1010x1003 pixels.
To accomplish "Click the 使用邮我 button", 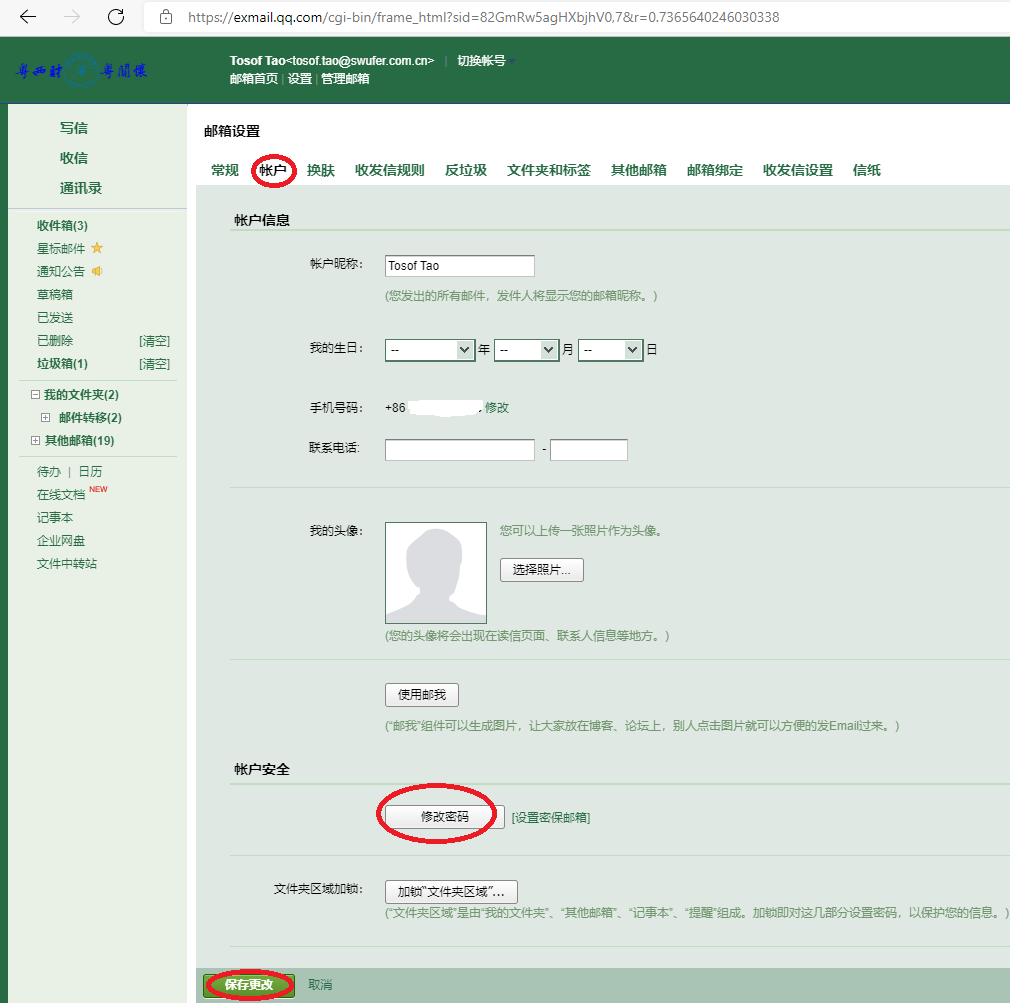I will click(x=422, y=694).
